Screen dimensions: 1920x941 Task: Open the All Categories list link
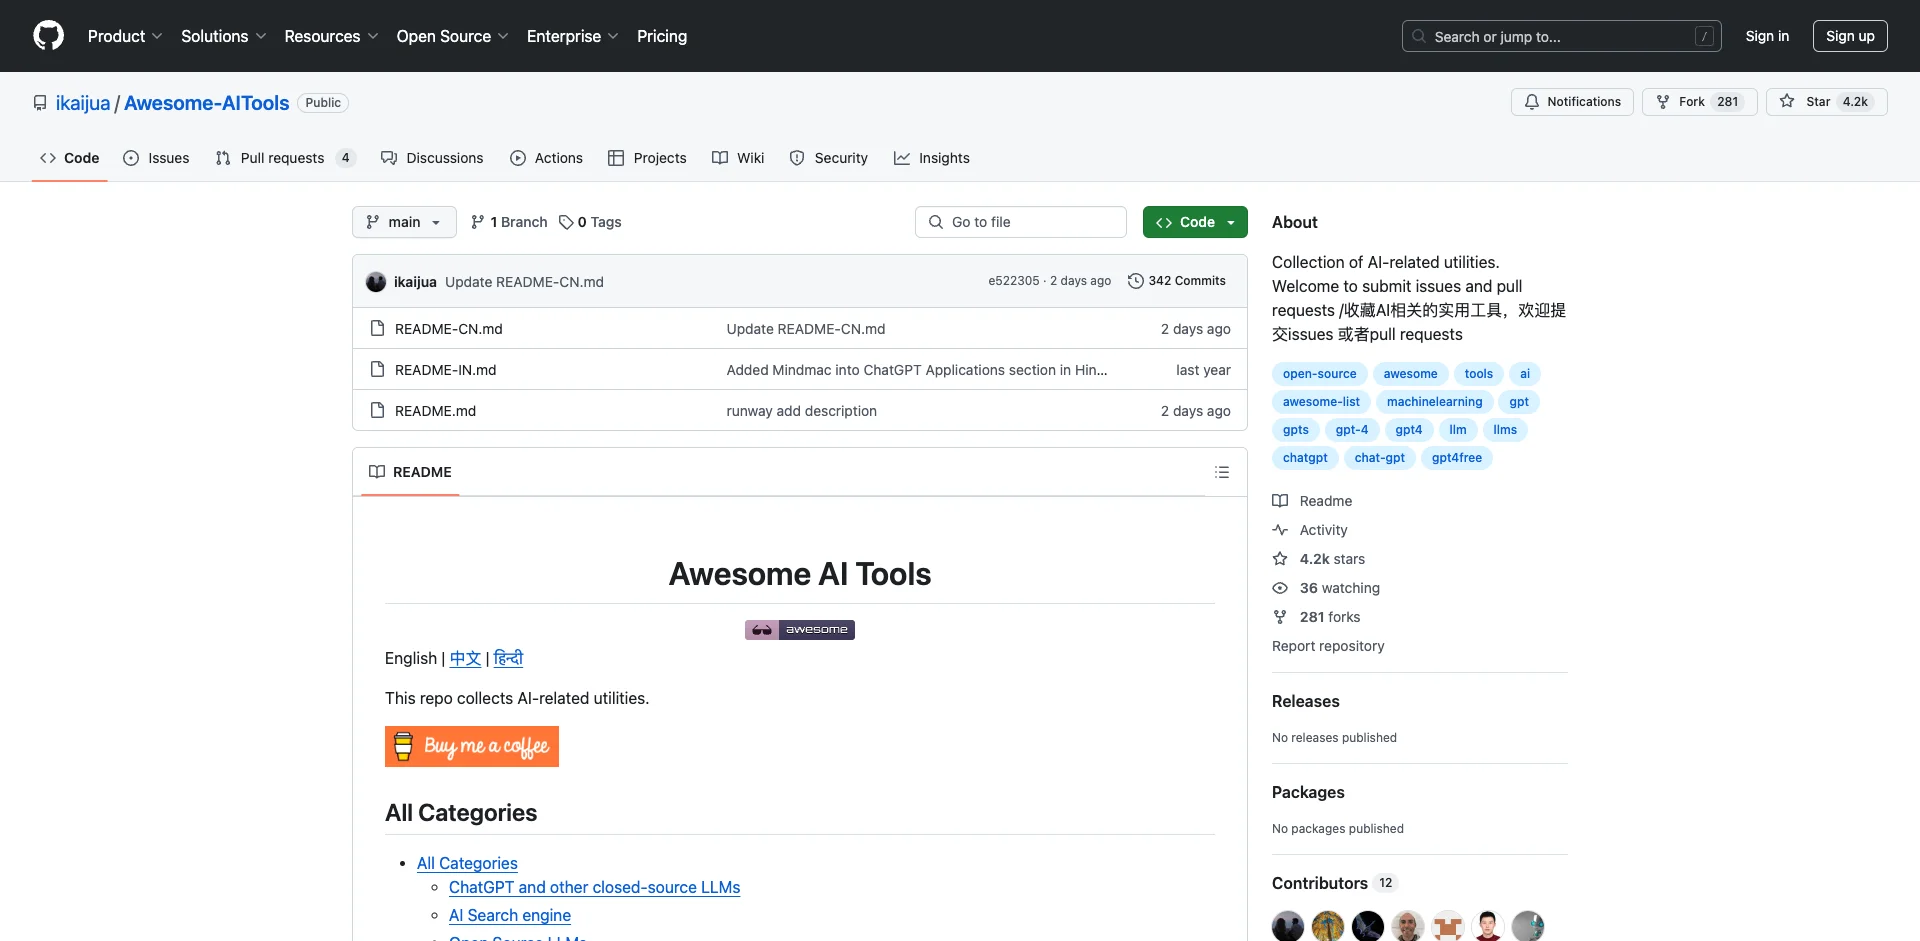point(467,863)
